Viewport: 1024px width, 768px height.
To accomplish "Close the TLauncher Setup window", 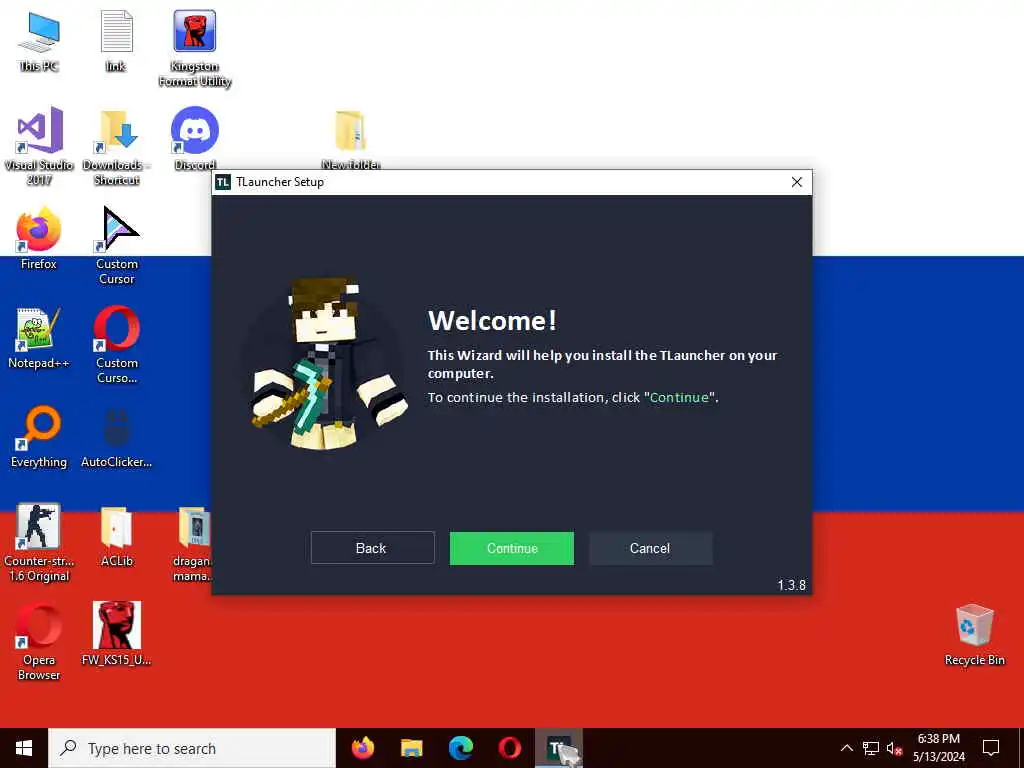I will [797, 182].
